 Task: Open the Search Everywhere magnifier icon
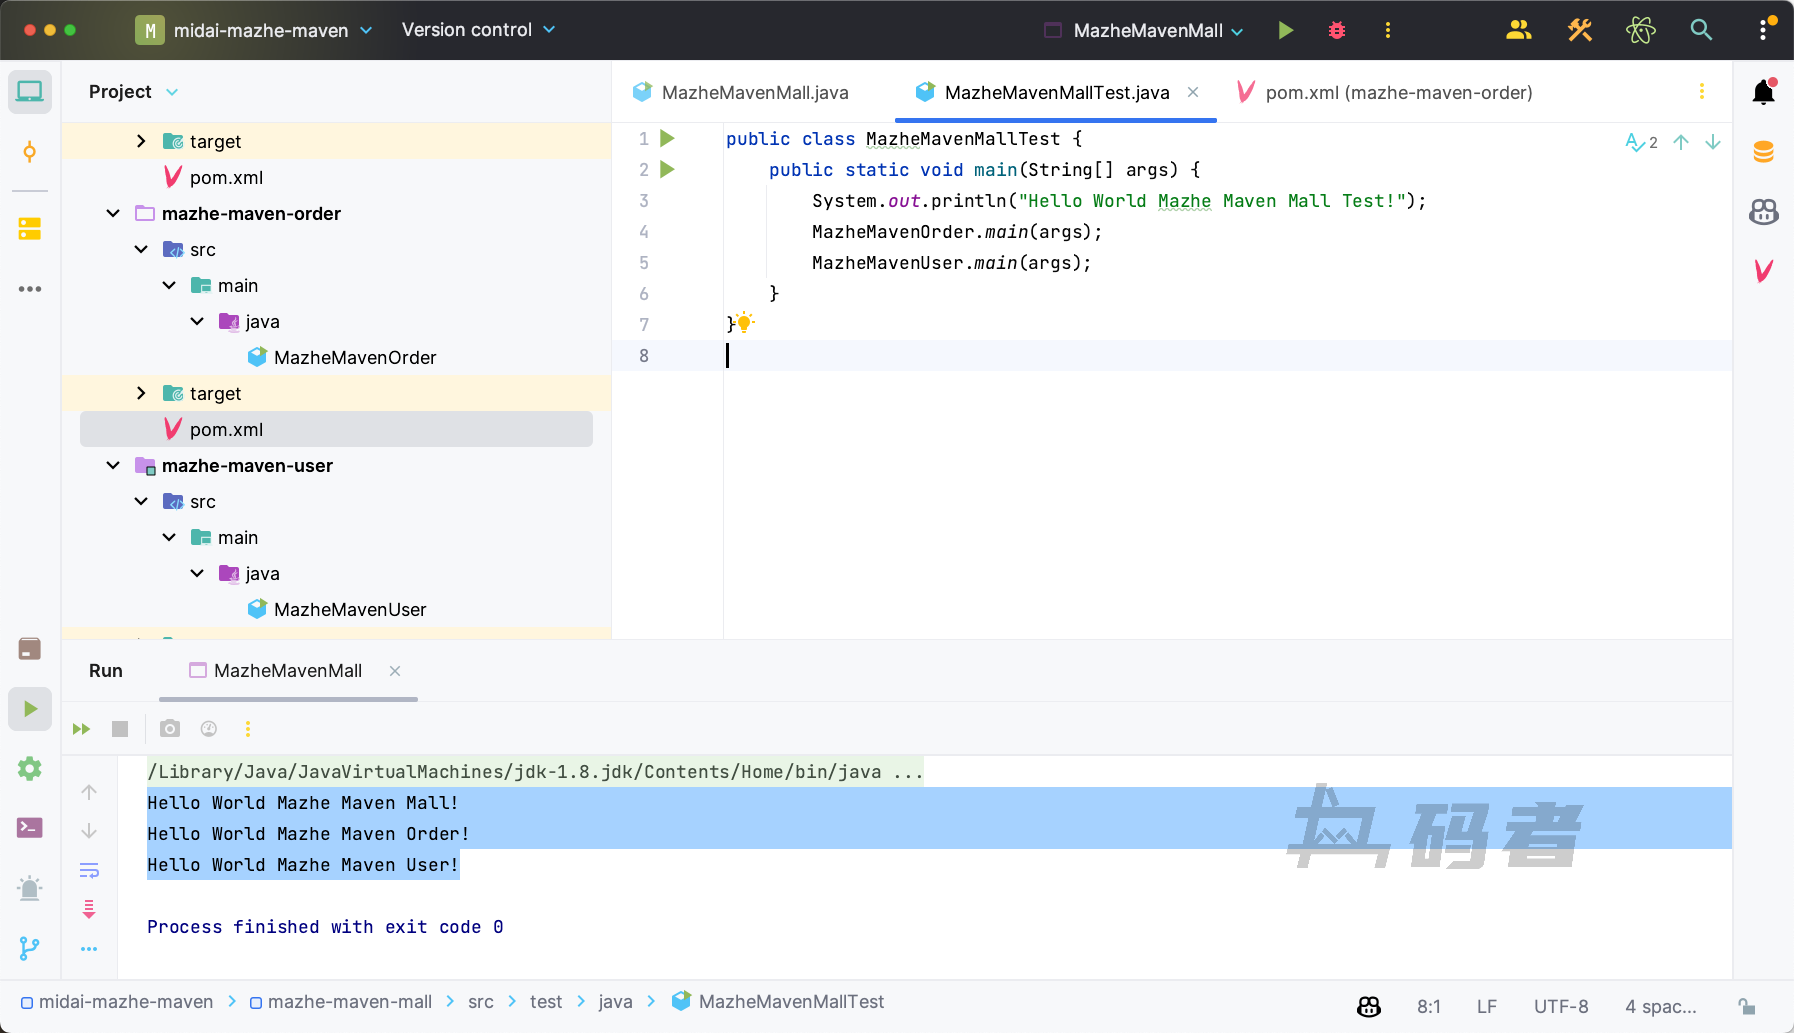(x=1701, y=30)
